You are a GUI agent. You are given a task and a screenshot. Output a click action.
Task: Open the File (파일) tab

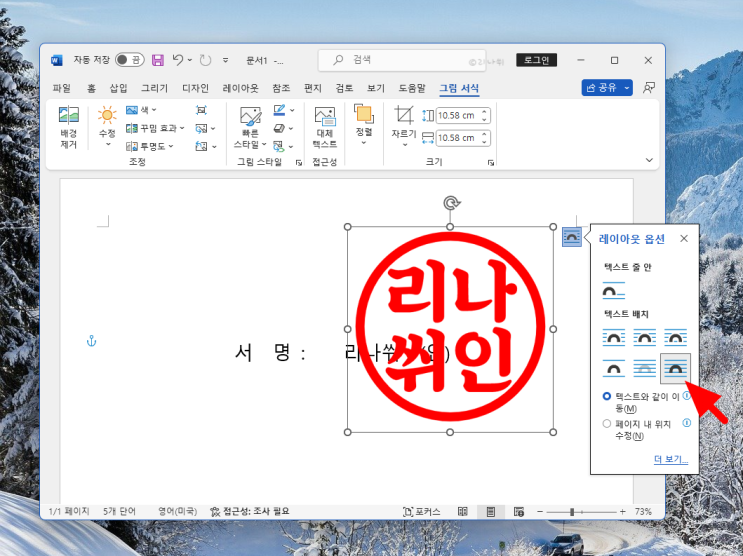tap(62, 88)
